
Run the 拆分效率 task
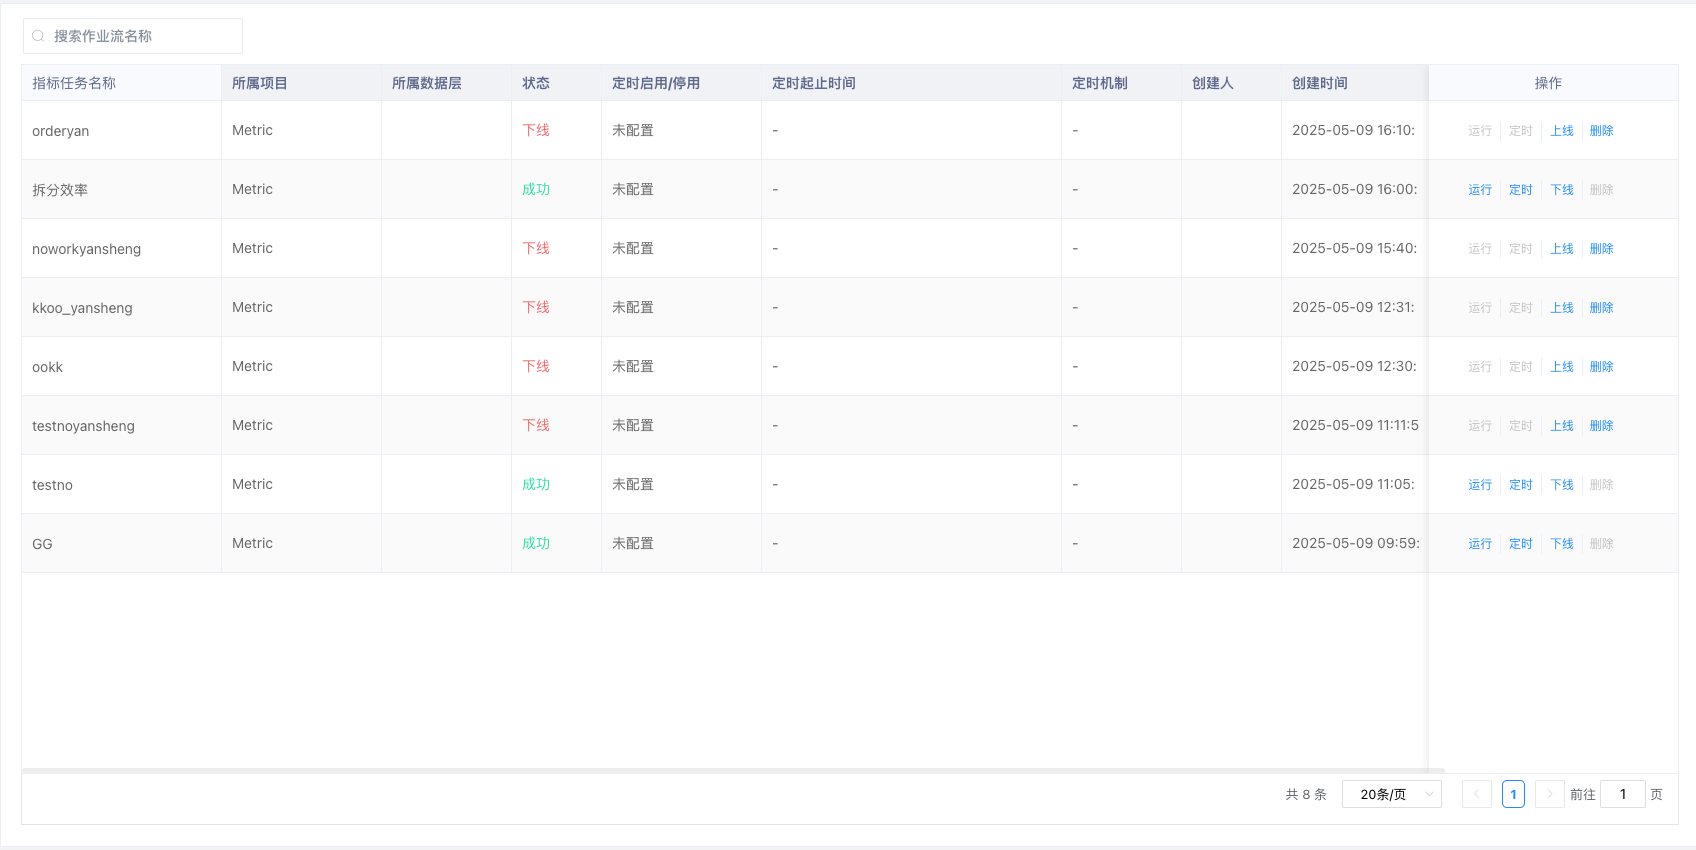pos(1480,190)
